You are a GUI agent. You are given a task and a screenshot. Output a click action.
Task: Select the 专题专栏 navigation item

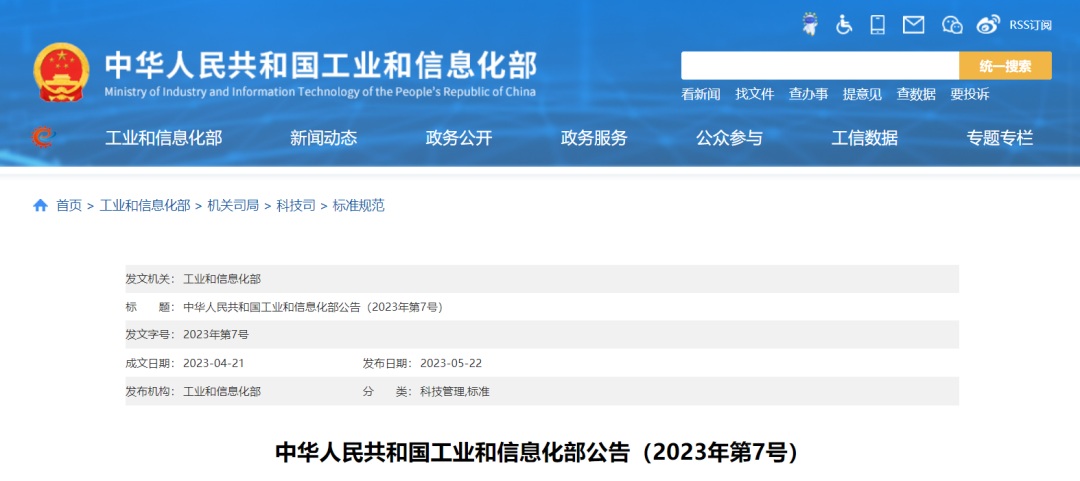coord(999,139)
